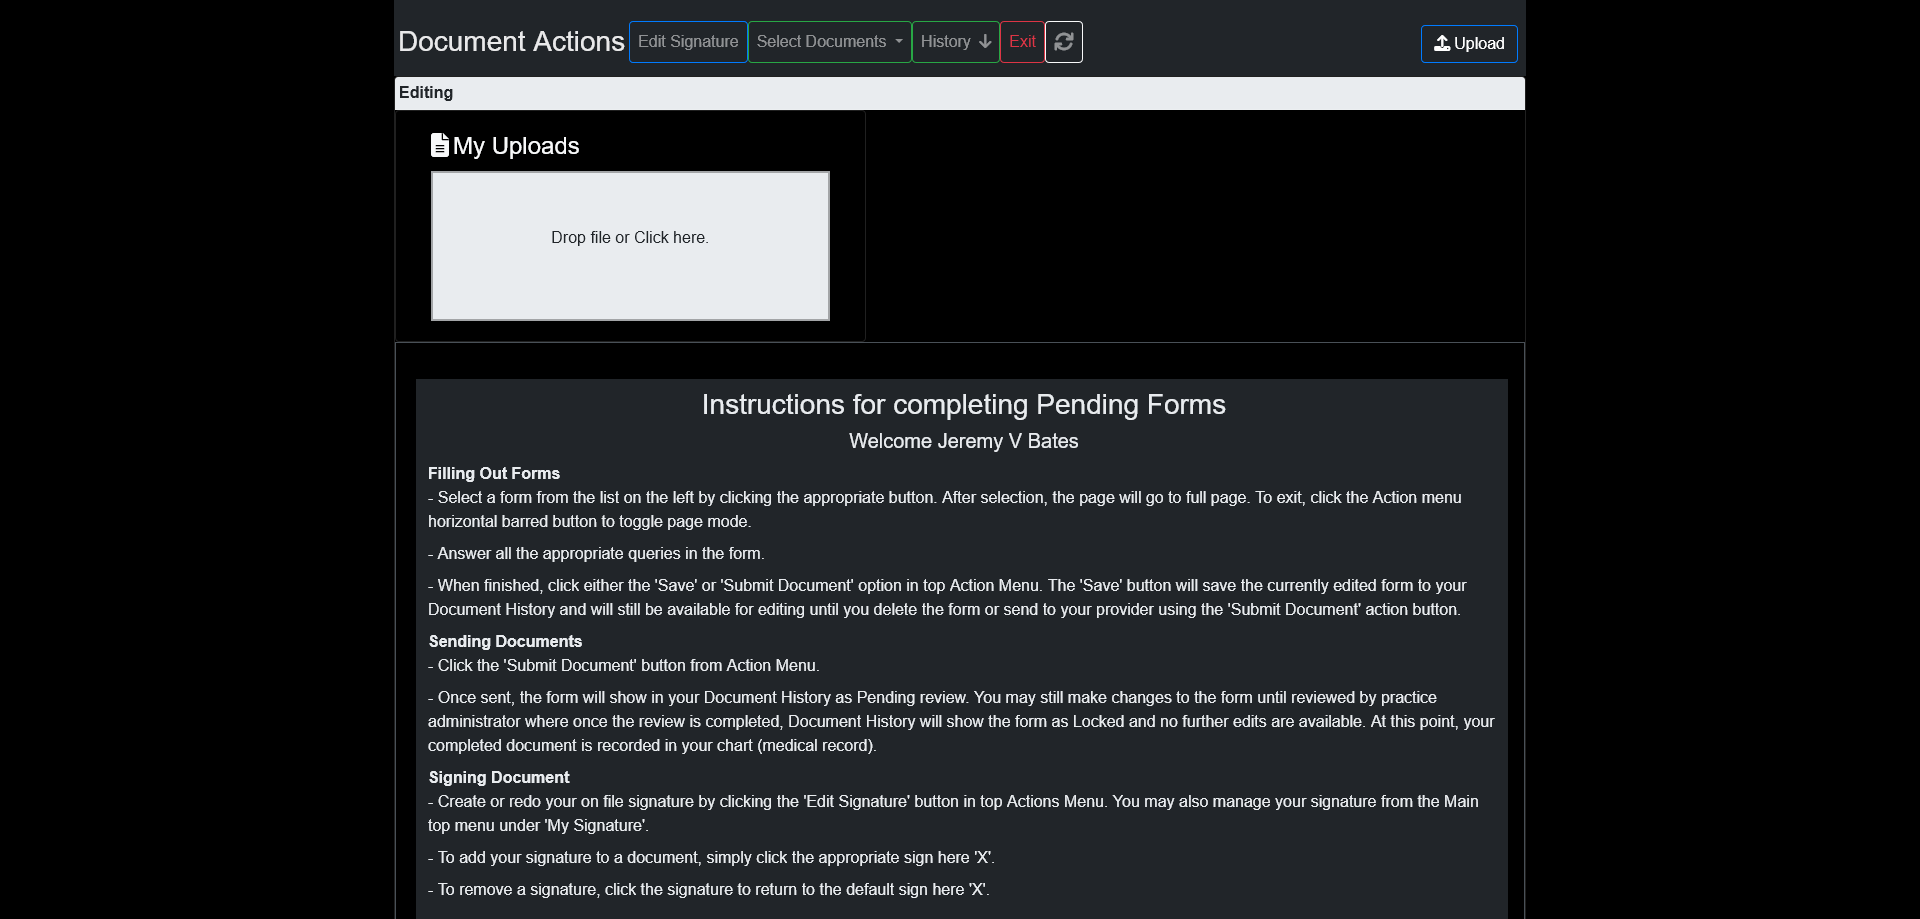Exit using the red Exit button
The height and width of the screenshot is (919, 1920).
point(1022,42)
